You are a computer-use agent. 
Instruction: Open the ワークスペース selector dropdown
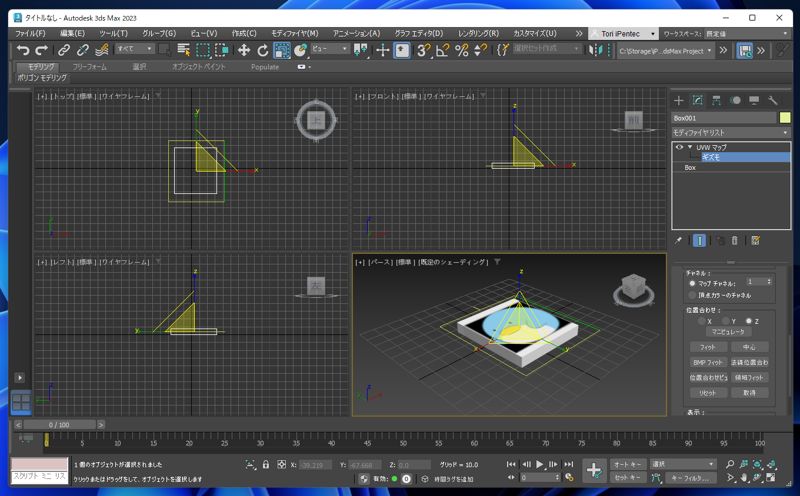click(x=747, y=33)
